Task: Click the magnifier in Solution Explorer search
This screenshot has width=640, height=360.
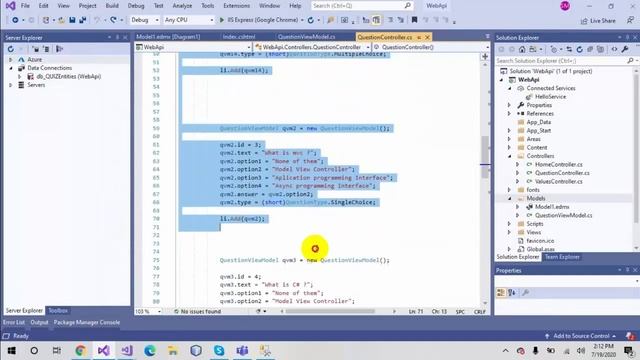Action: (630, 60)
